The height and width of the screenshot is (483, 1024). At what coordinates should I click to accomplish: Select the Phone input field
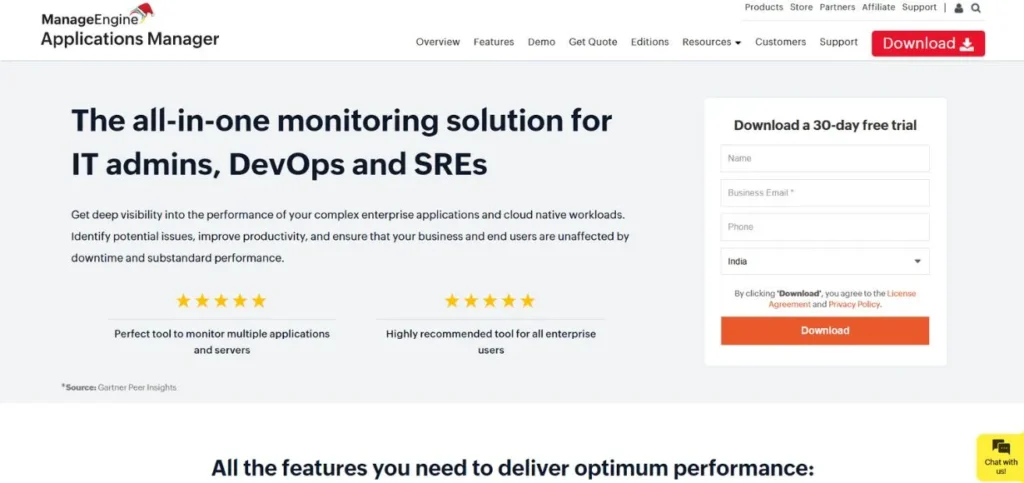pyautogui.click(x=824, y=227)
